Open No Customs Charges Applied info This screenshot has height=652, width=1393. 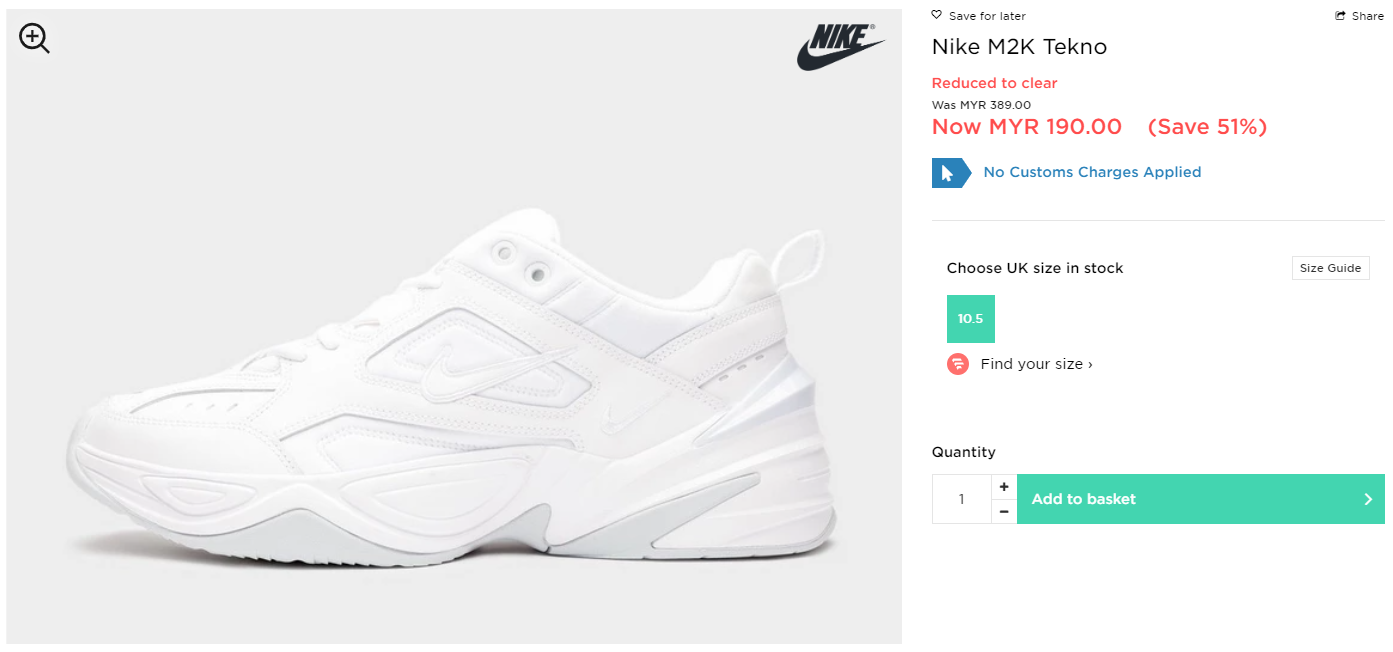pos(1092,172)
